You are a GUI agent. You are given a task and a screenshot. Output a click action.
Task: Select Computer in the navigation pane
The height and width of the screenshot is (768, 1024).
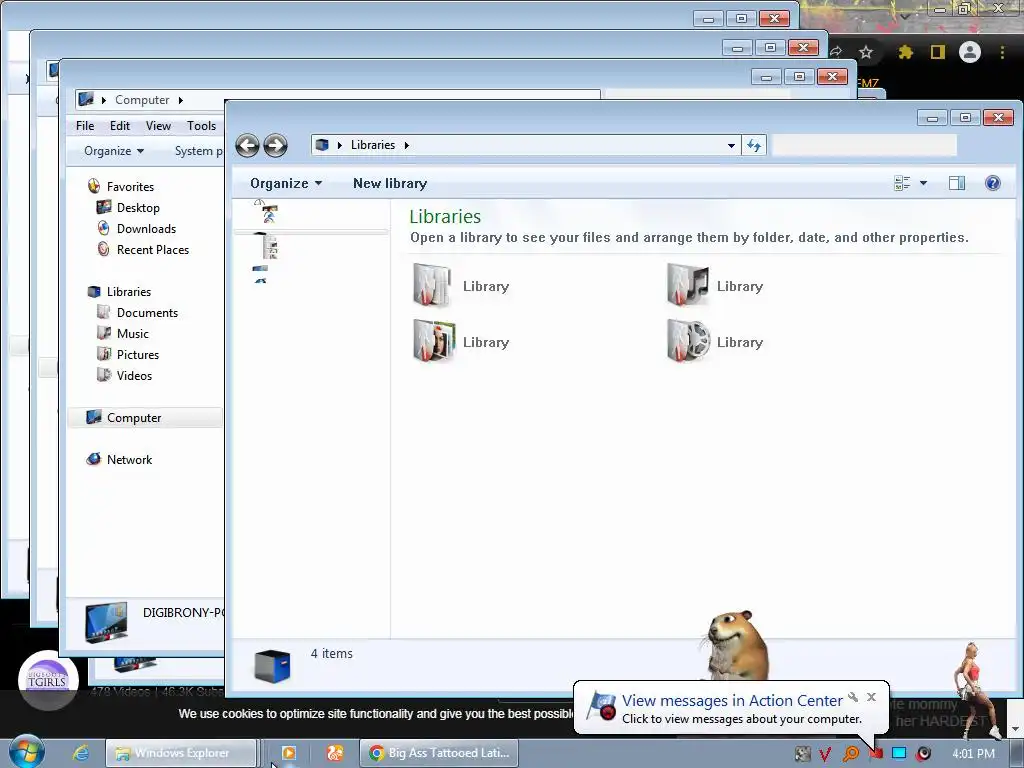pos(134,418)
